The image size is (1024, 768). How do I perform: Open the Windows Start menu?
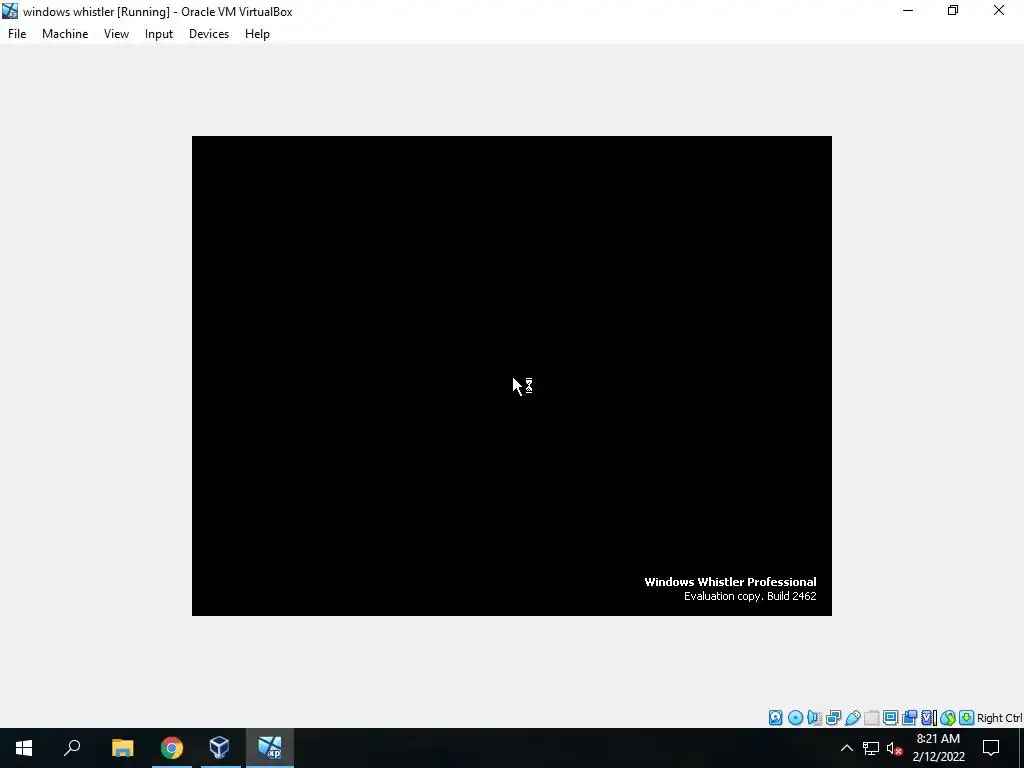click(24, 748)
